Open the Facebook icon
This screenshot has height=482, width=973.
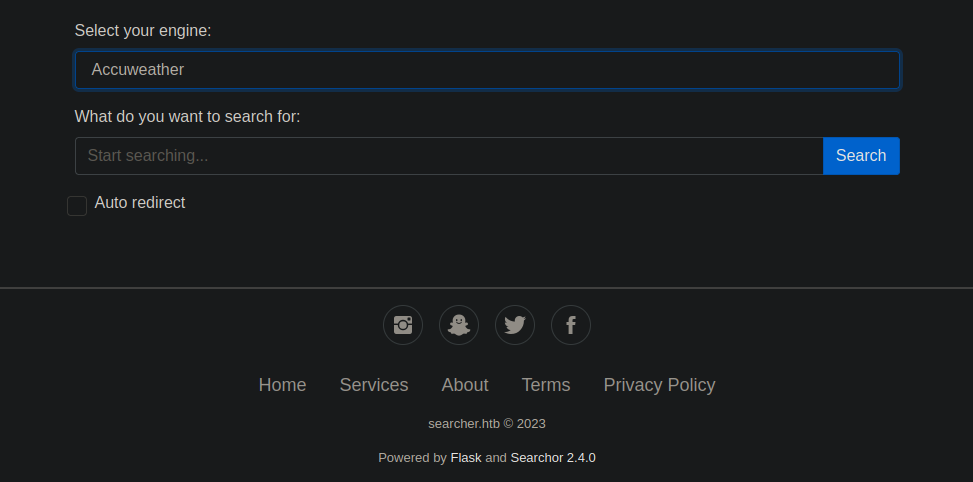click(571, 325)
